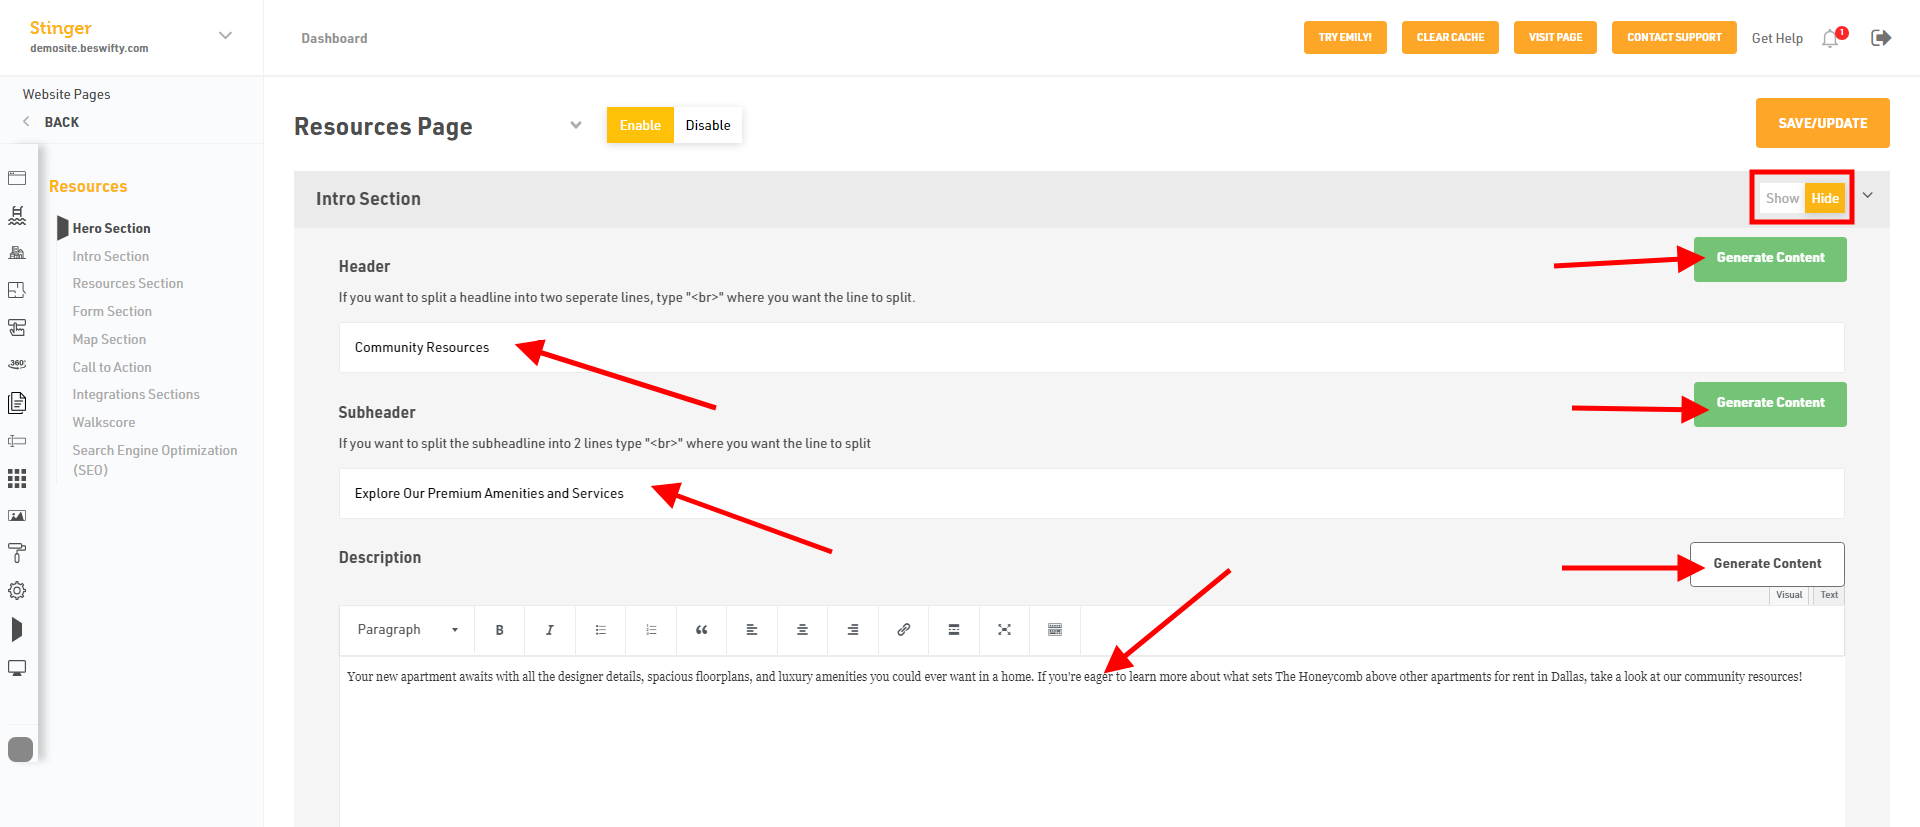Click the Community Resources header field

[1091, 347]
